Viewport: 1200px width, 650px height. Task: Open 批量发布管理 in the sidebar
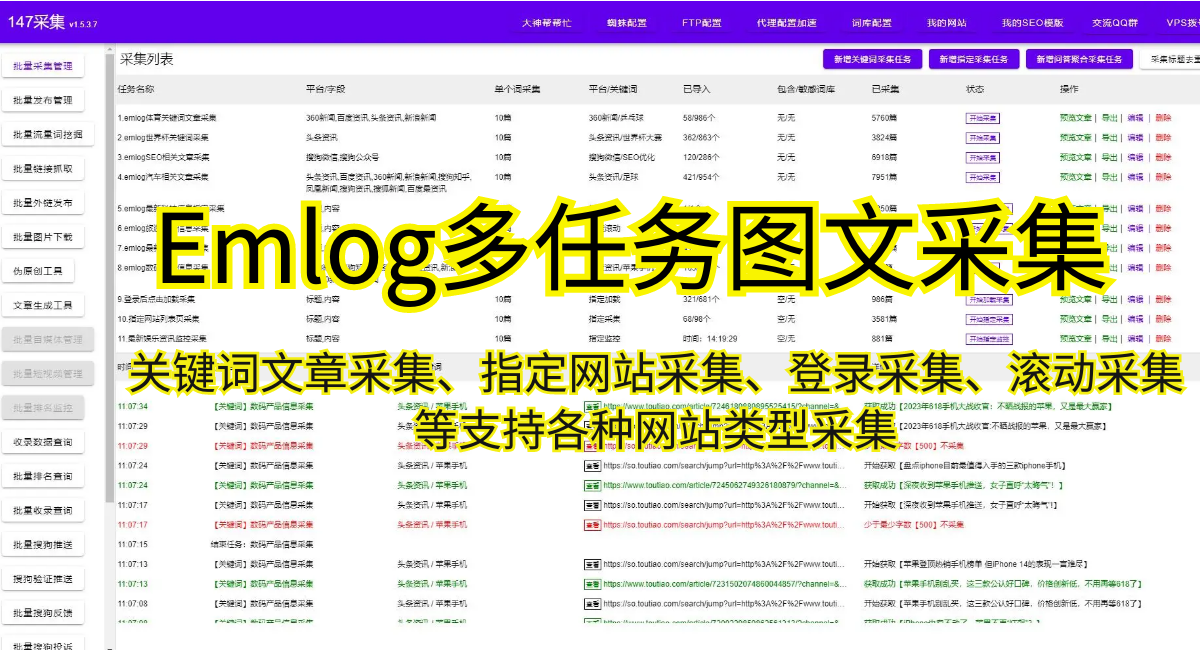[43, 100]
